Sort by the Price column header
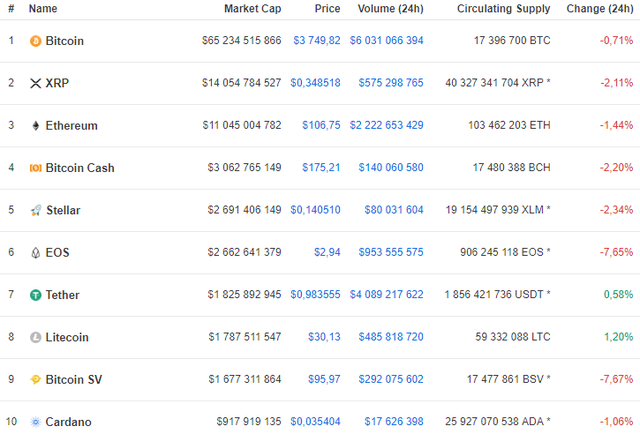The image size is (640, 434). pyautogui.click(x=327, y=9)
